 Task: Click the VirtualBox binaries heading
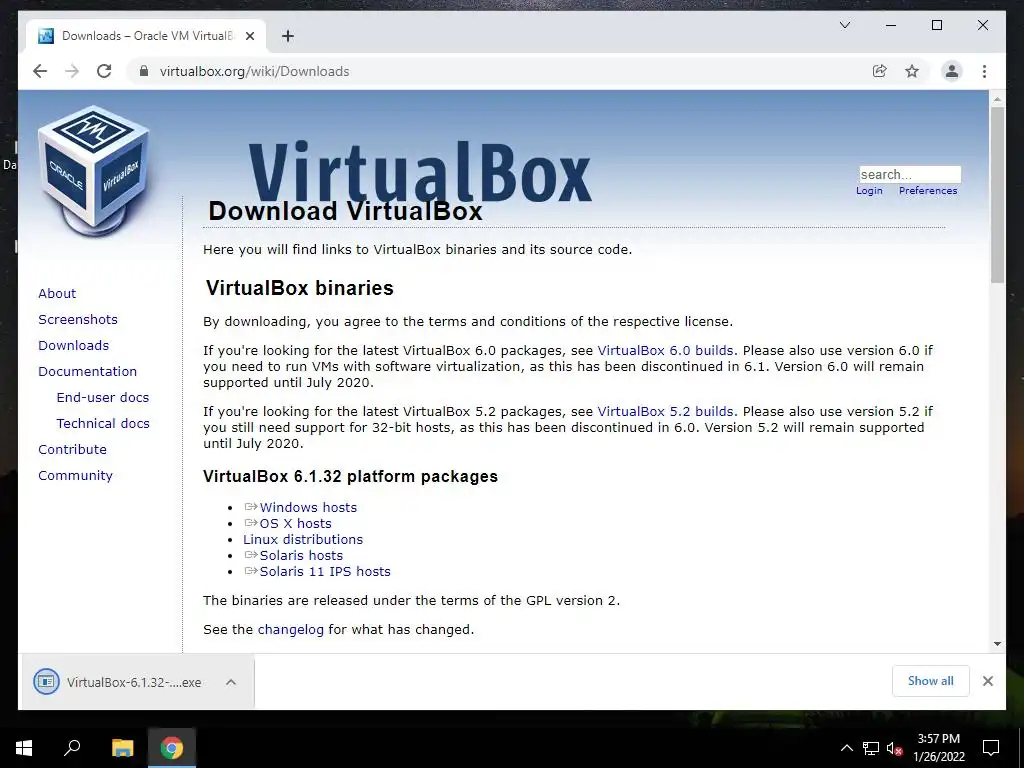click(300, 288)
